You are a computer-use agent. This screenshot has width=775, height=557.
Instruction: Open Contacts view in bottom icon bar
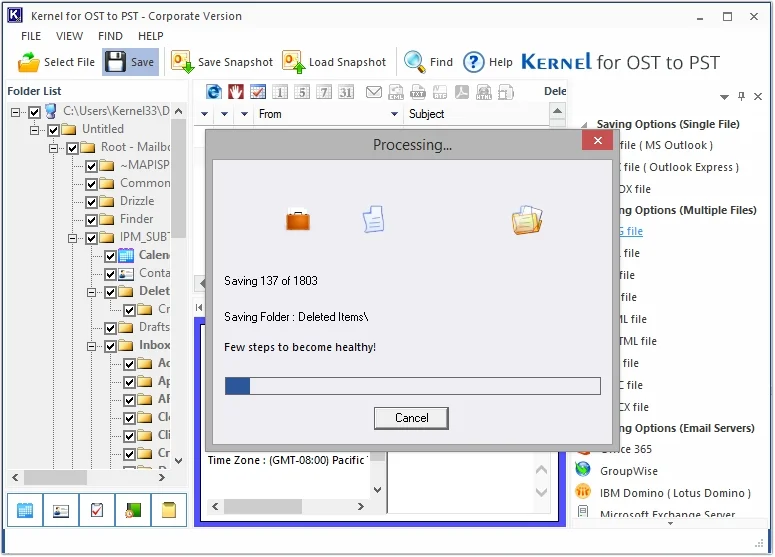coord(61,510)
